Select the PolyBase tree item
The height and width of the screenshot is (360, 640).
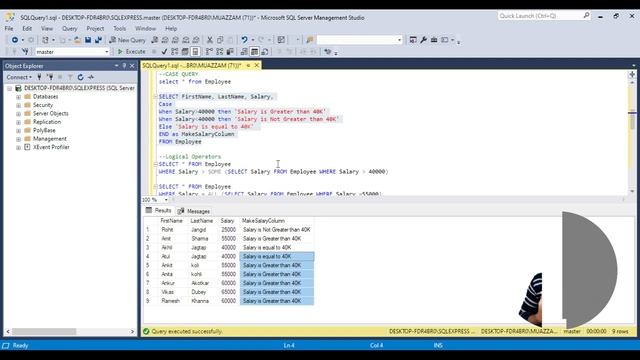point(44,131)
